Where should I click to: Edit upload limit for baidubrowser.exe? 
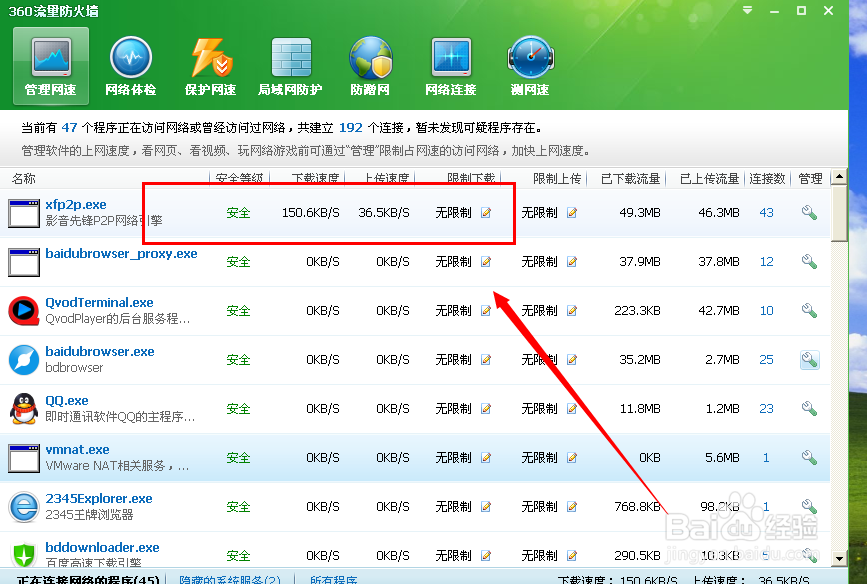tap(572, 359)
